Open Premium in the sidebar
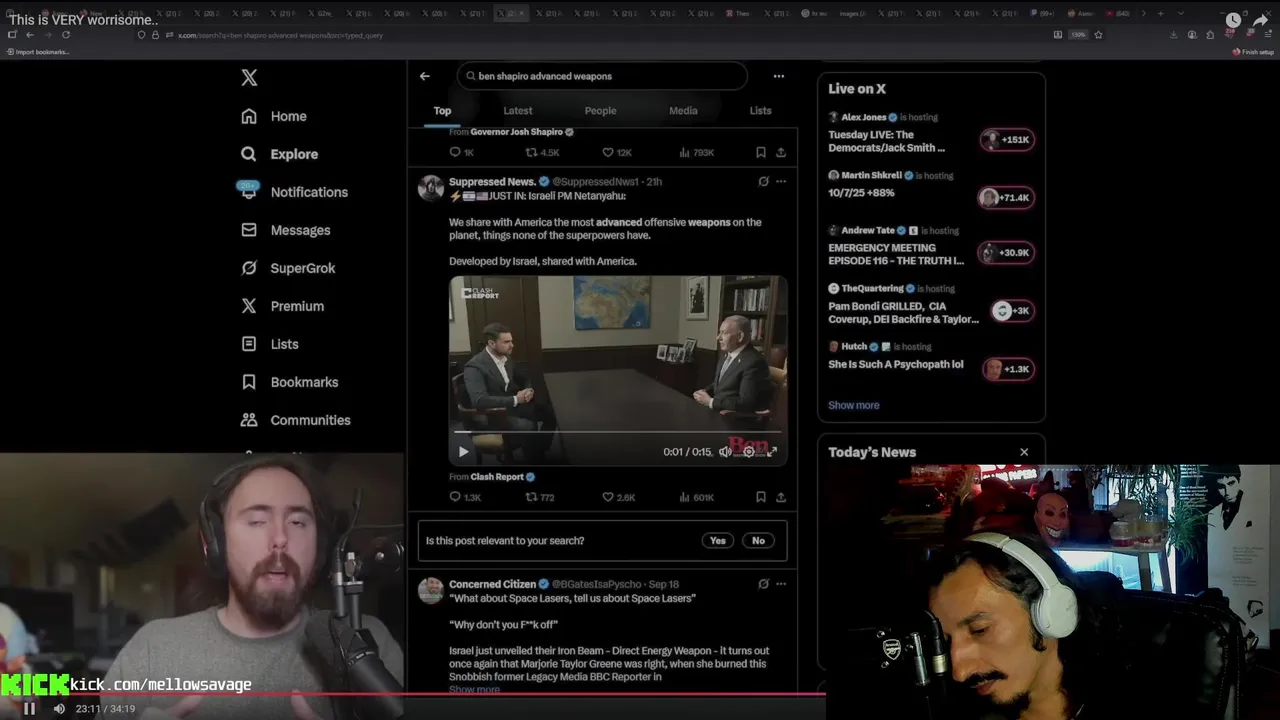1280x720 pixels. pyautogui.click(x=282, y=306)
